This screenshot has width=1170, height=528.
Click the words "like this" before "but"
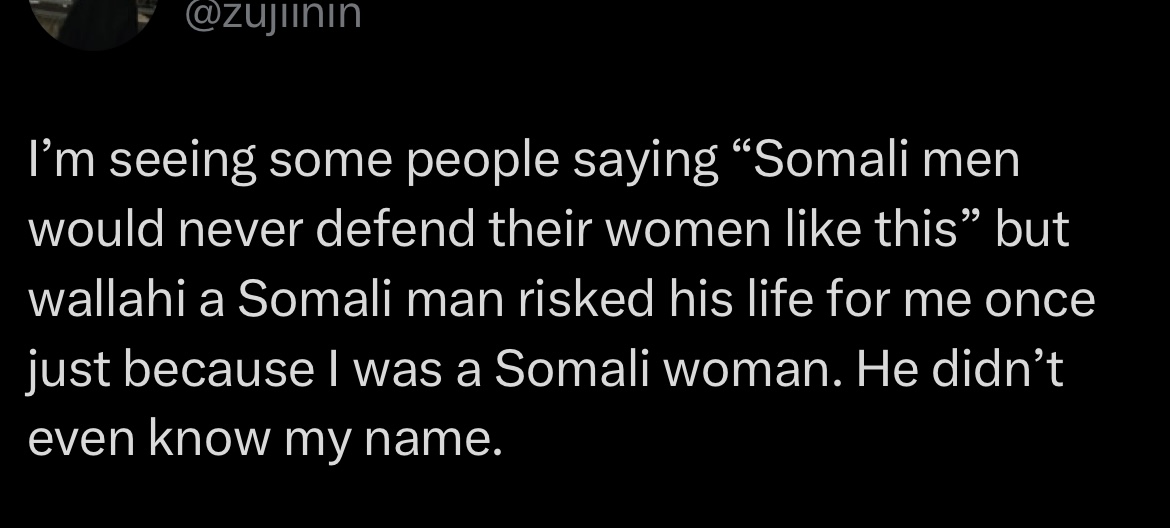(x=856, y=231)
